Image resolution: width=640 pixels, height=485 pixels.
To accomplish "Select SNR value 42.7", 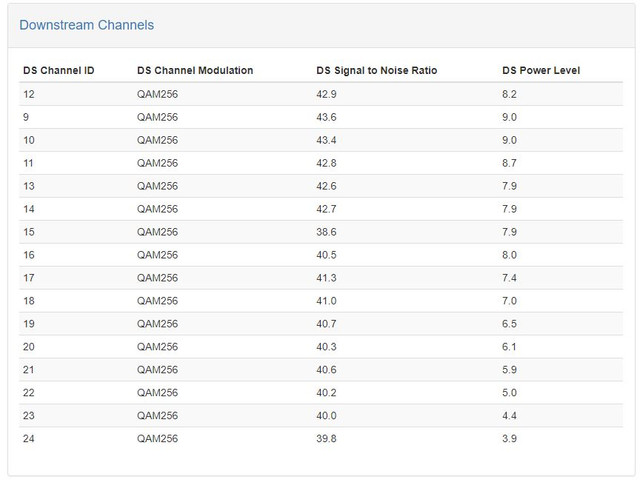I will (326, 209).
